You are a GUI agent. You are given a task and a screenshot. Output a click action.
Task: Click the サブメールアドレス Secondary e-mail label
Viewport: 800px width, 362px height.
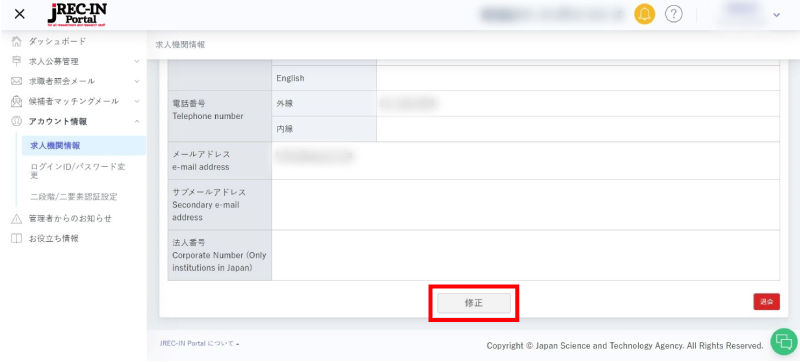click(x=209, y=205)
